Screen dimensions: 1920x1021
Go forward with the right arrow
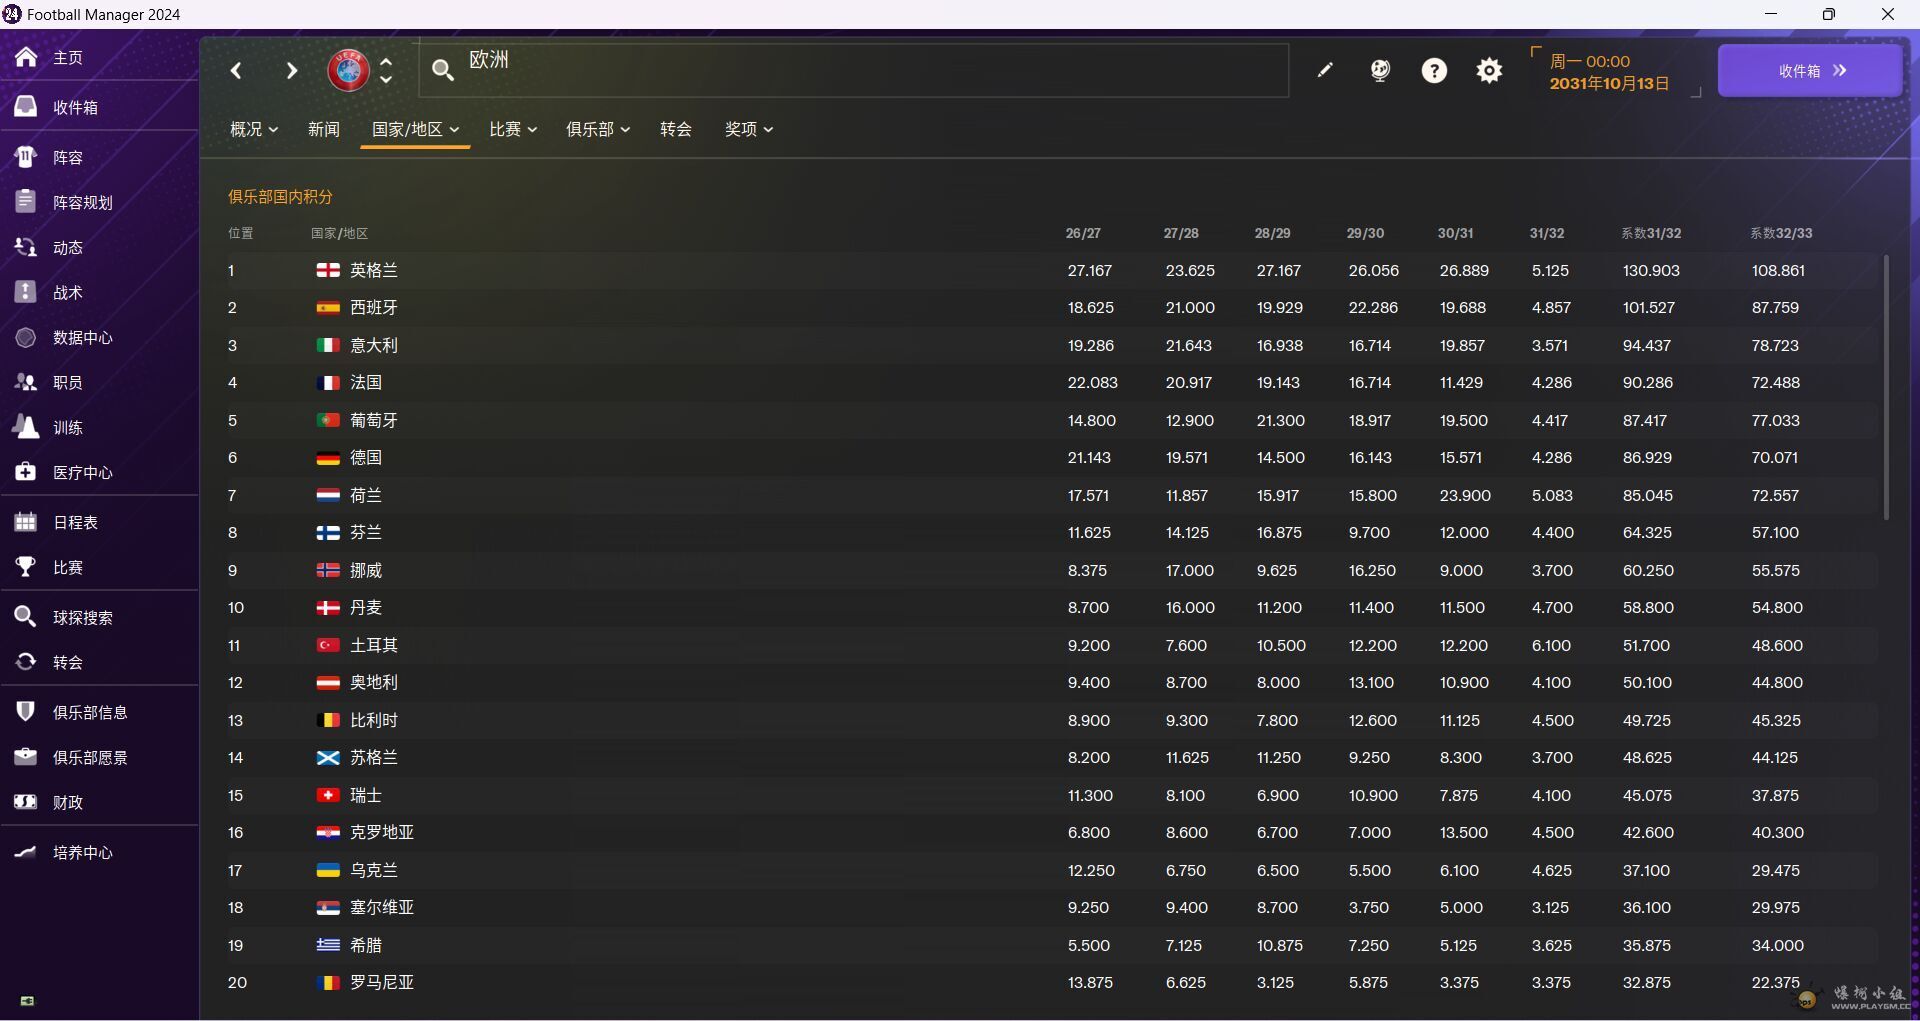pos(291,70)
